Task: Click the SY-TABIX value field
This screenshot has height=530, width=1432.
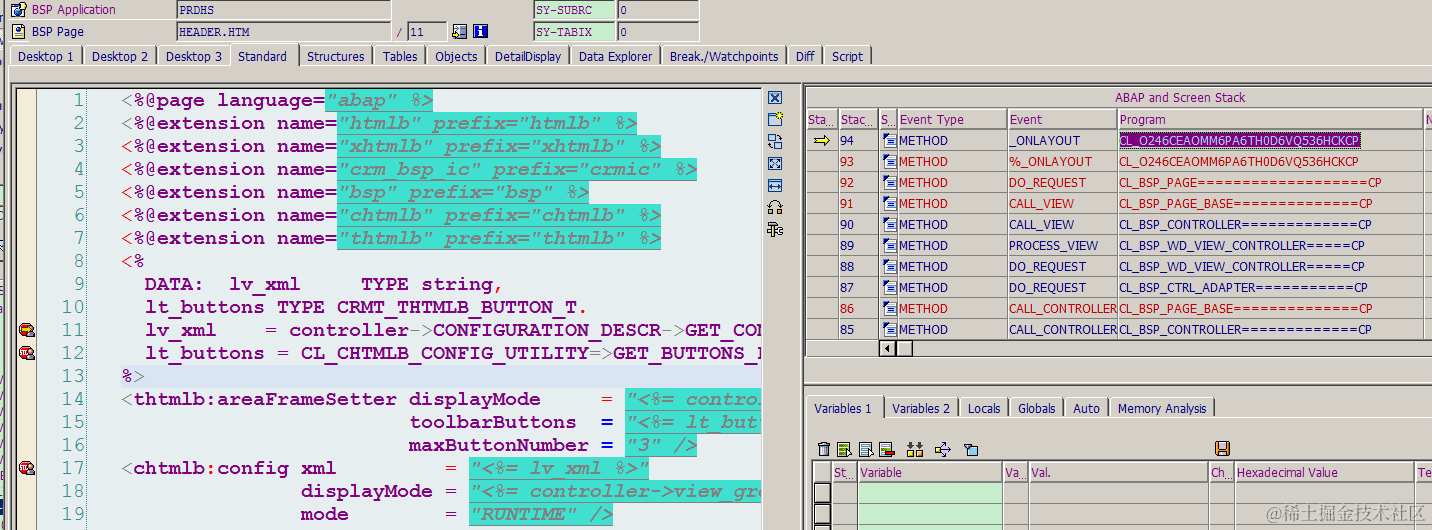Action: (657, 32)
